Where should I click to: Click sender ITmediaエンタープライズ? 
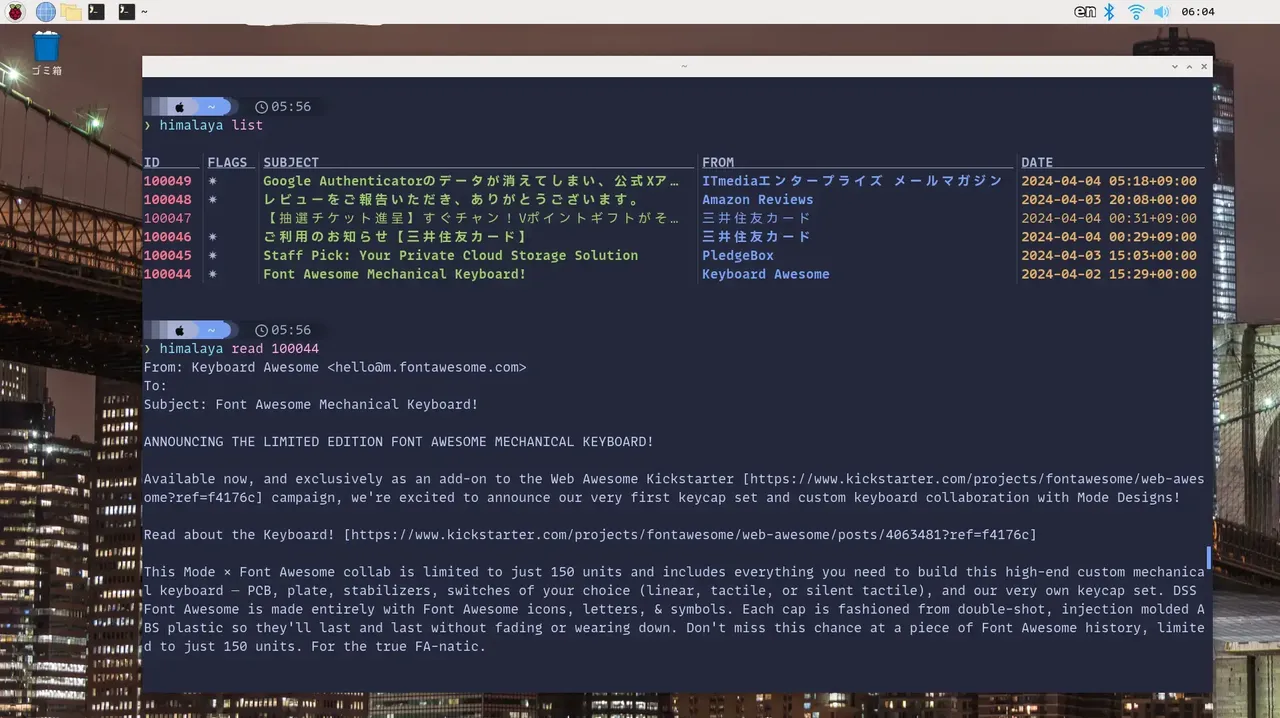tap(852, 181)
